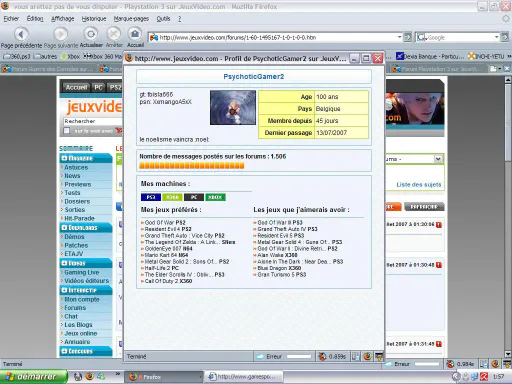Toggle the 'sur le web avec' checkbox

pyautogui.click(x=67, y=131)
